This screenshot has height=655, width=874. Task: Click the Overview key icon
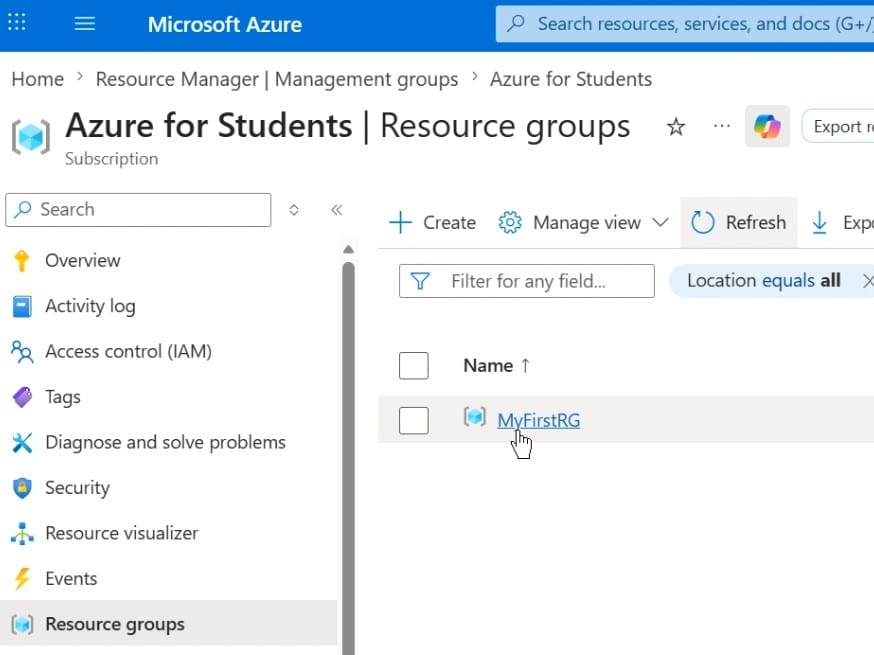click(x=22, y=260)
